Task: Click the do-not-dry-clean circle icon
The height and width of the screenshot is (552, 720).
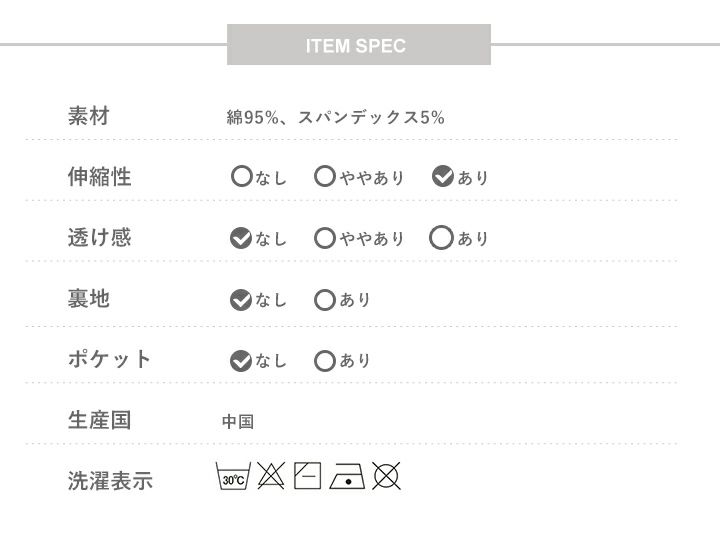Action: 386,476
